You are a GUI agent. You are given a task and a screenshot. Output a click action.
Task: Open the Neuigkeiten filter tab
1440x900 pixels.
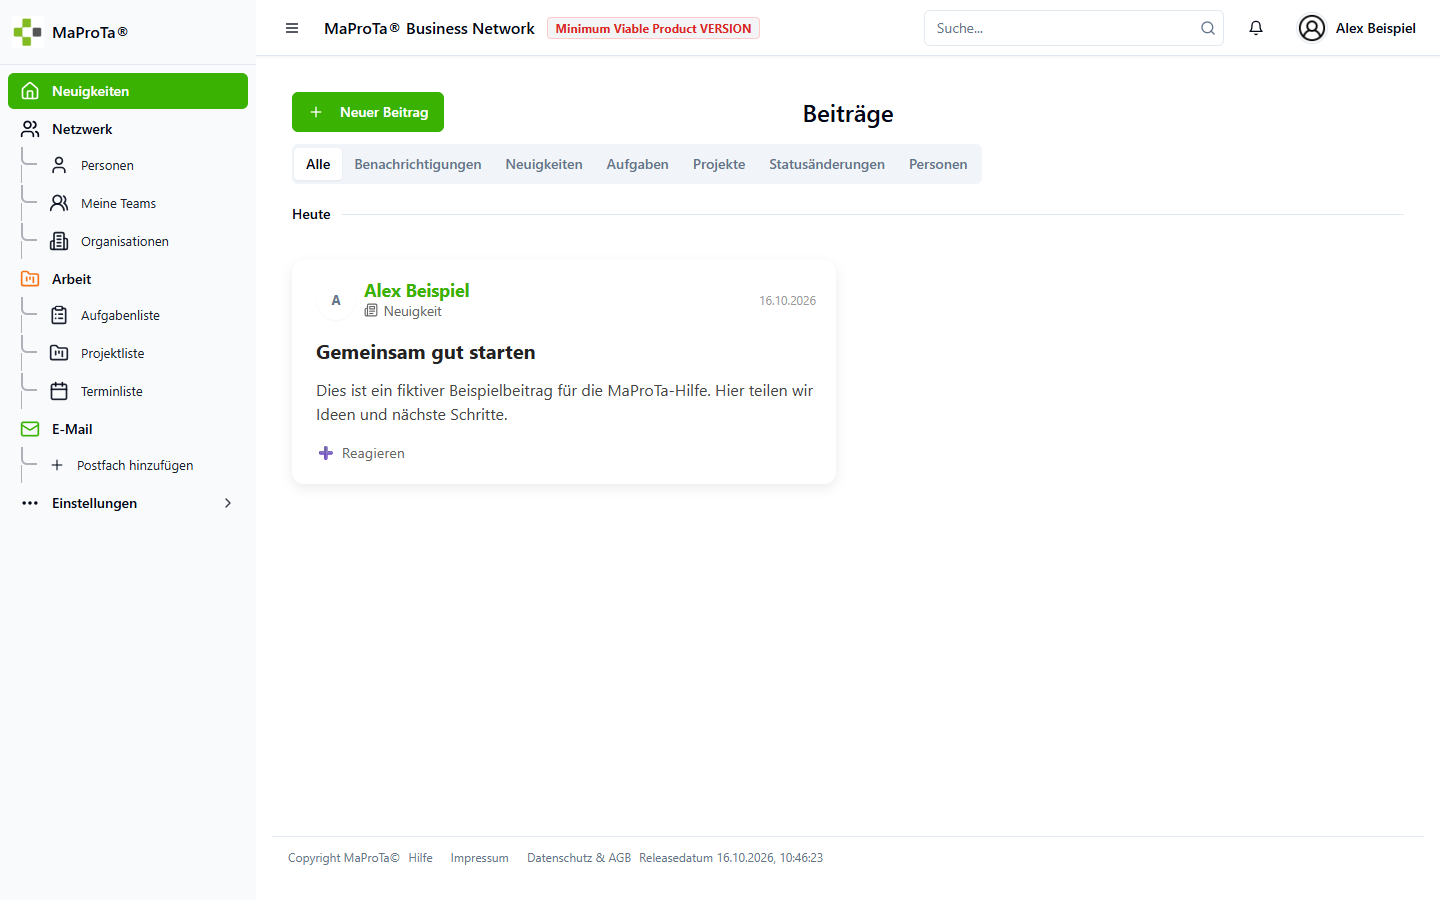tap(544, 164)
